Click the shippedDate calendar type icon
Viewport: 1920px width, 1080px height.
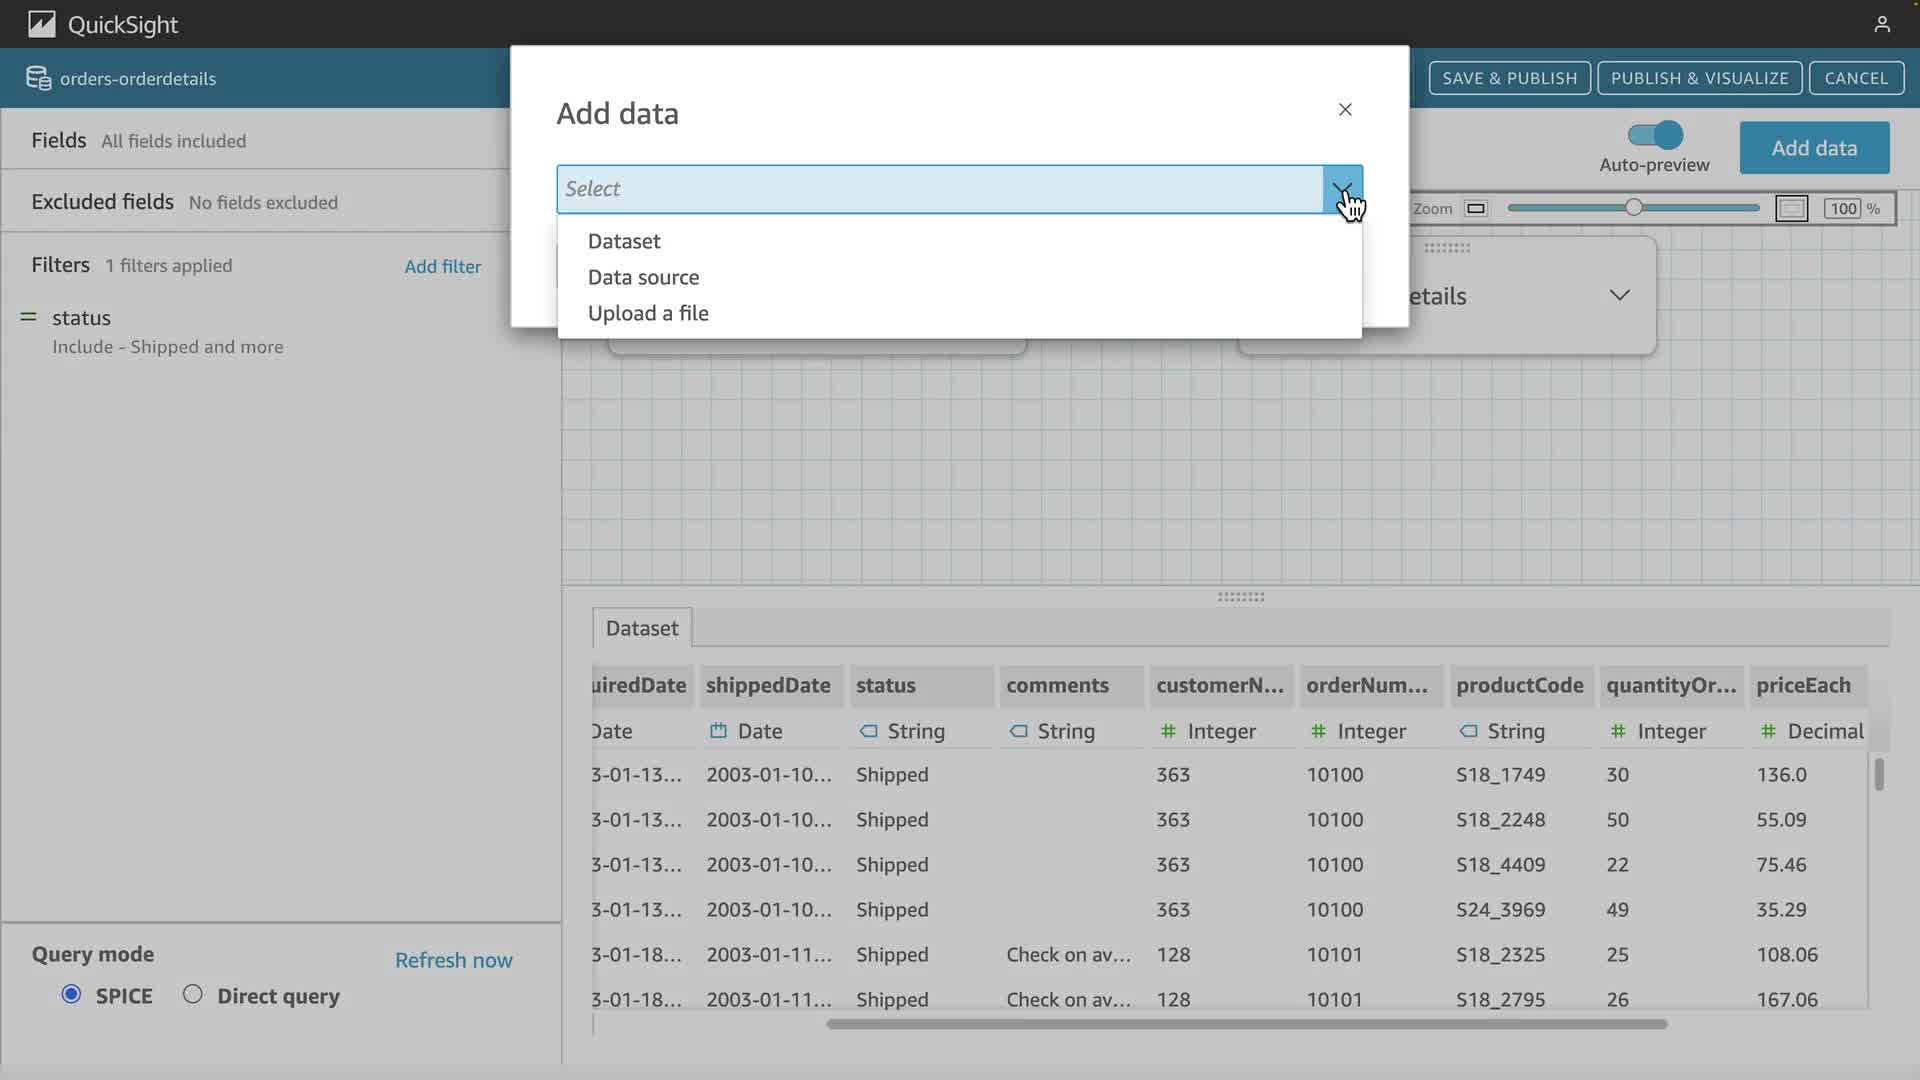pyautogui.click(x=718, y=731)
